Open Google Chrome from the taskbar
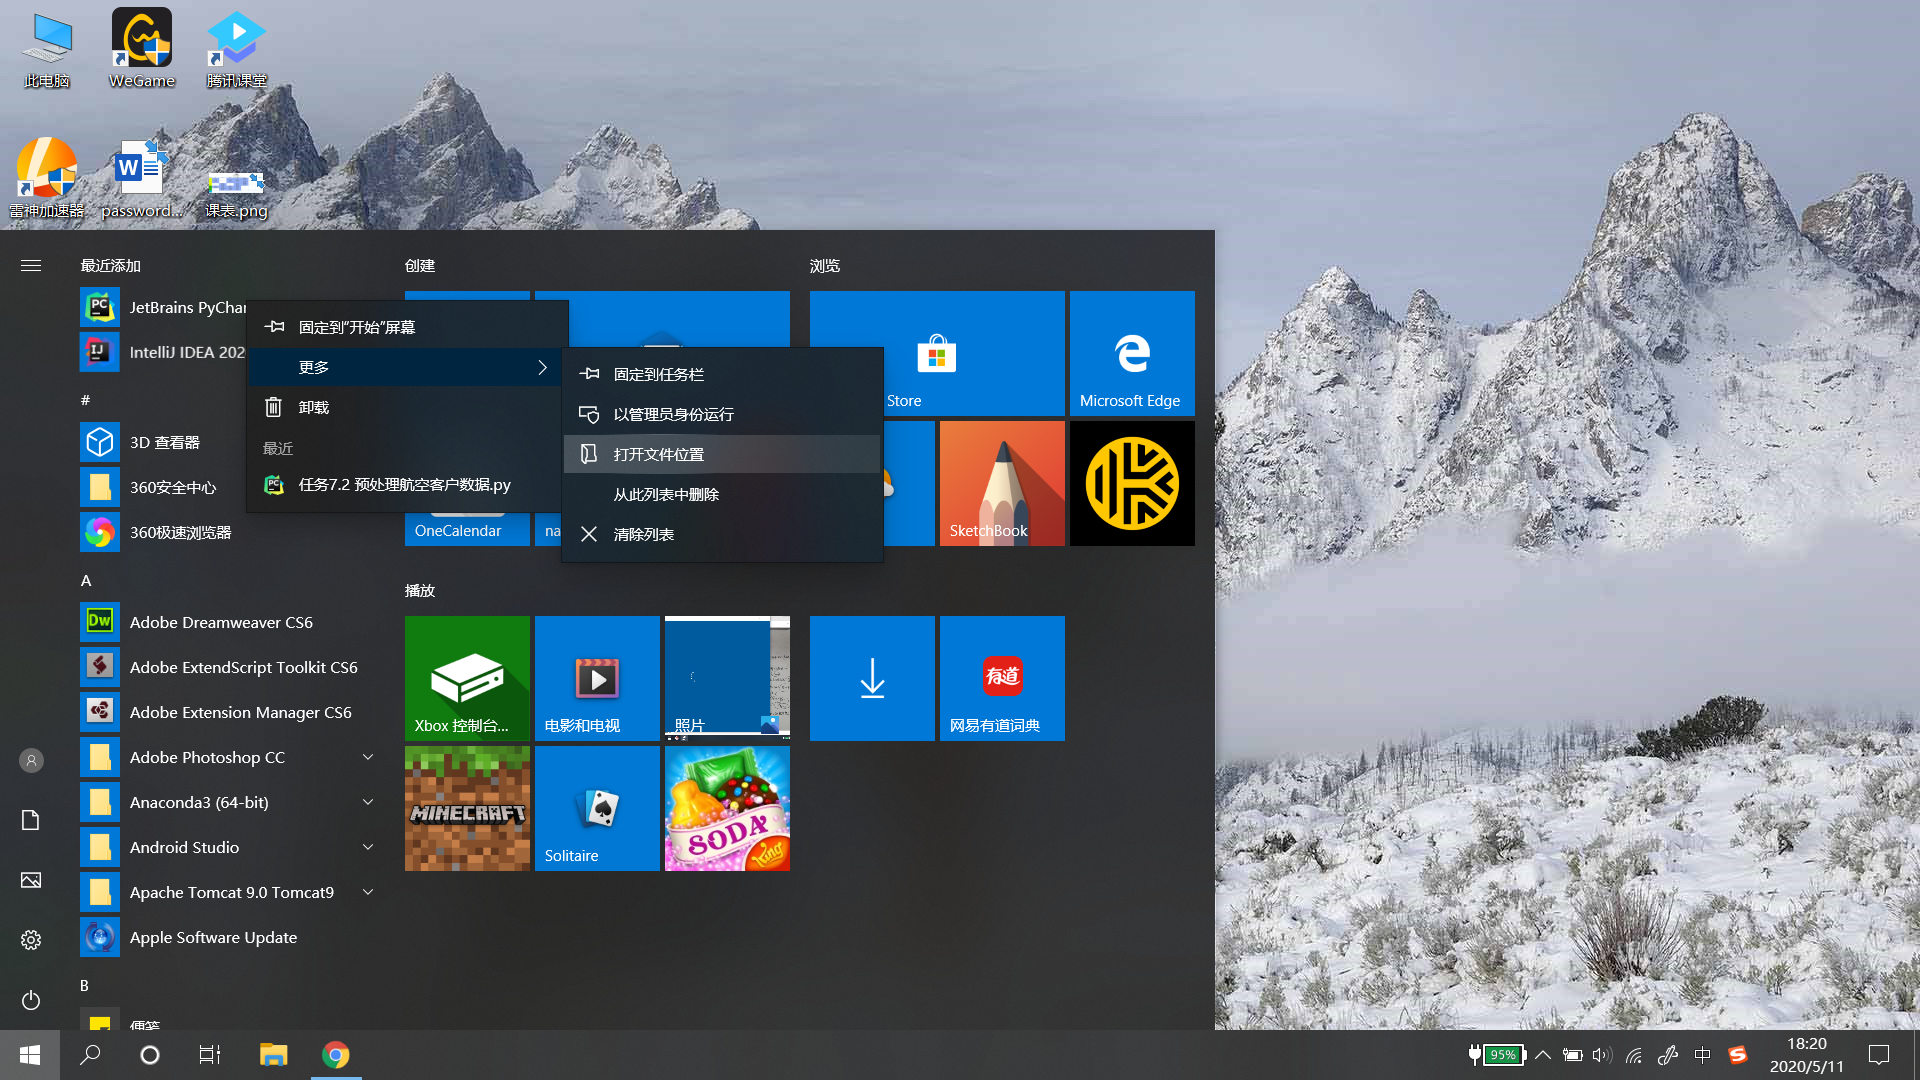The width and height of the screenshot is (1920, 1080). click(336, 1055)
